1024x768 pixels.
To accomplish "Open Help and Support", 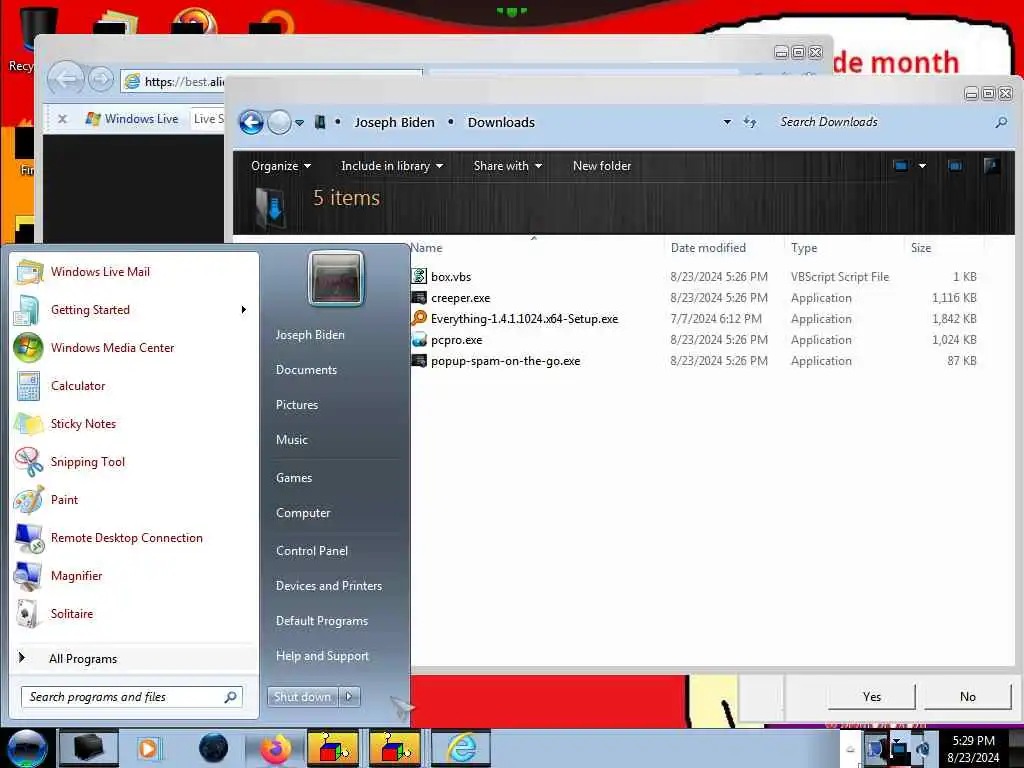I will click(322, 656).
